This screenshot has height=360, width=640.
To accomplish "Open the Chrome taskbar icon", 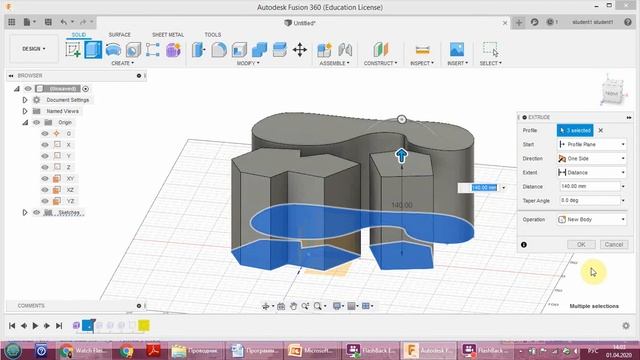I will [x=127, y=351].
